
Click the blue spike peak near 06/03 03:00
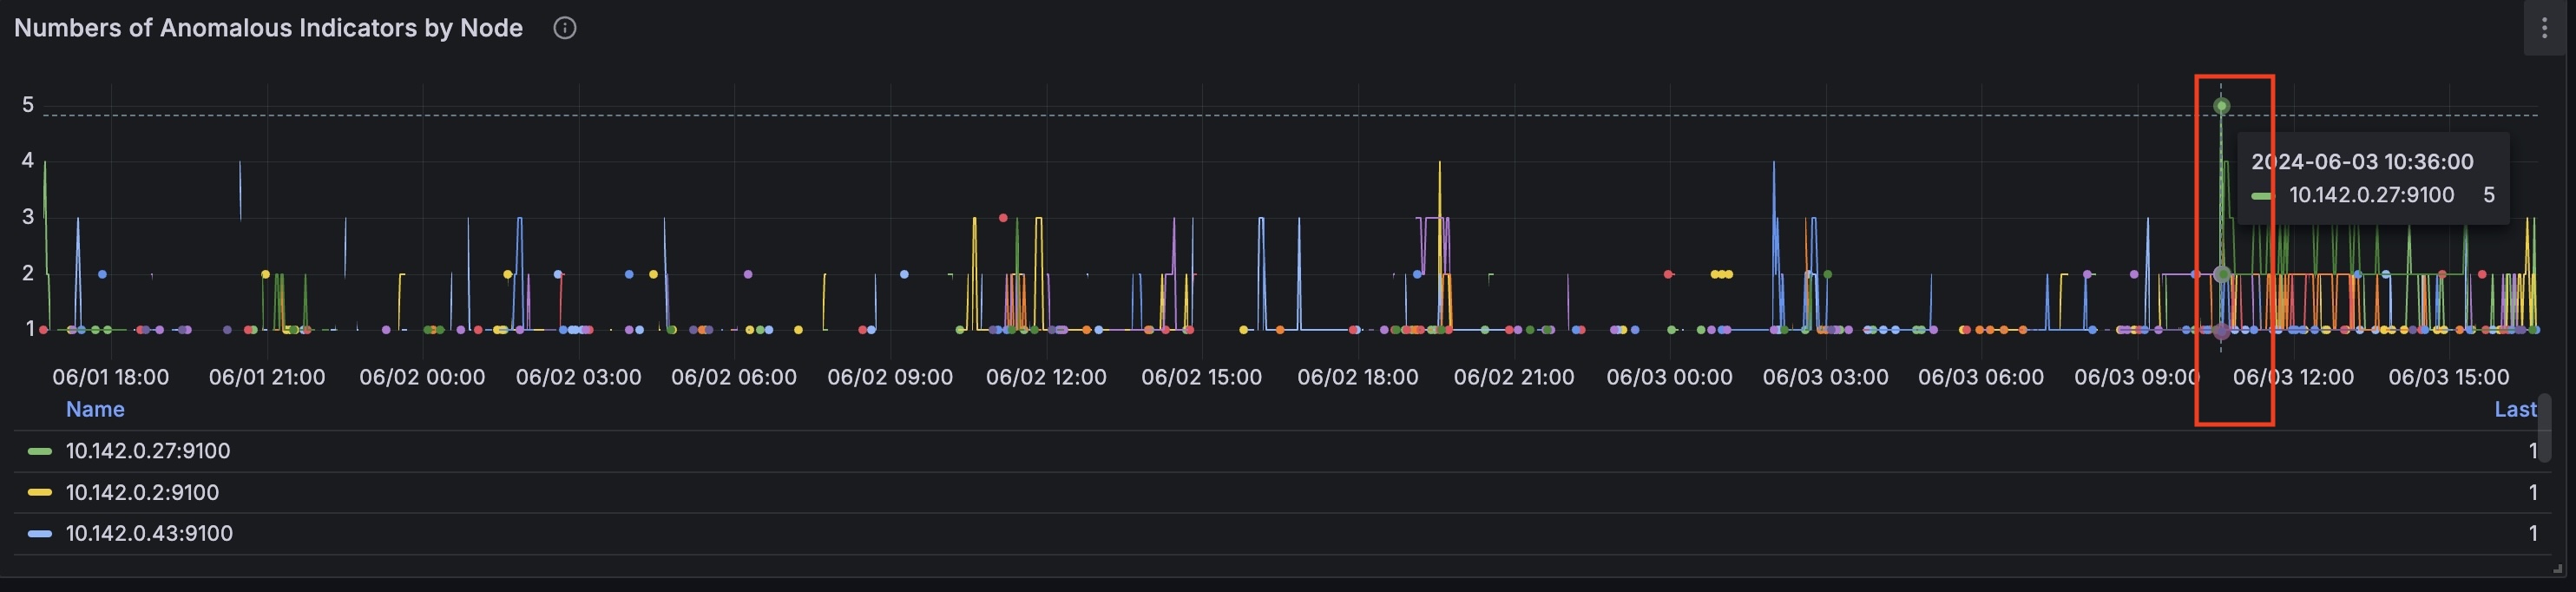coord(1774,163)
